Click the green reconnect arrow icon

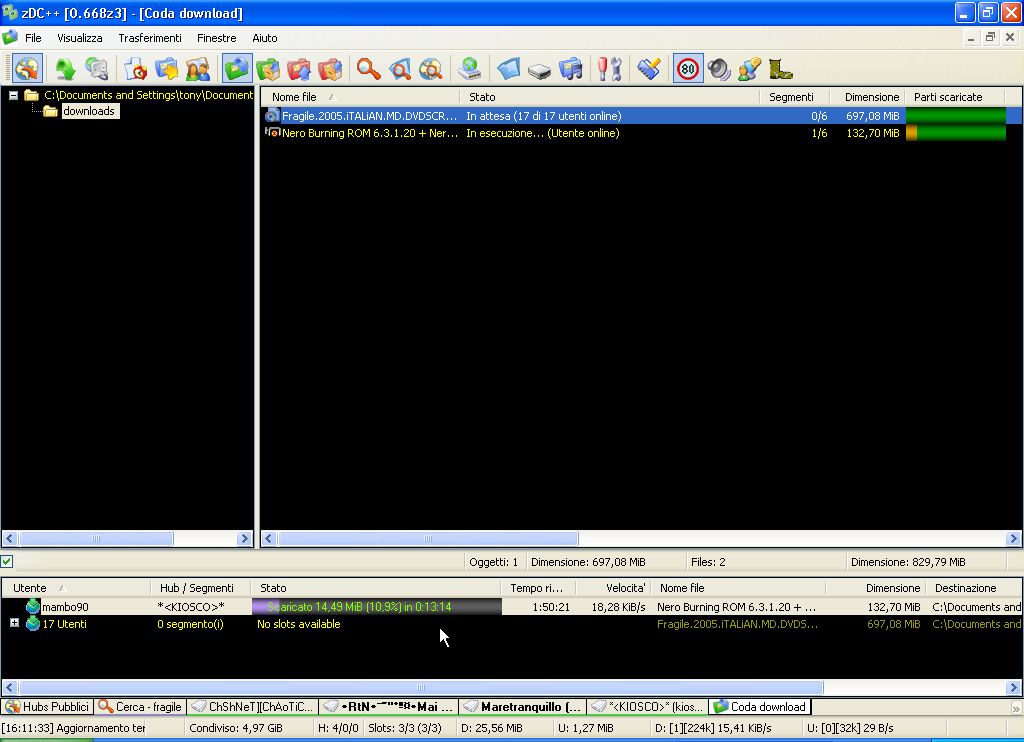[x=65, y=69]
